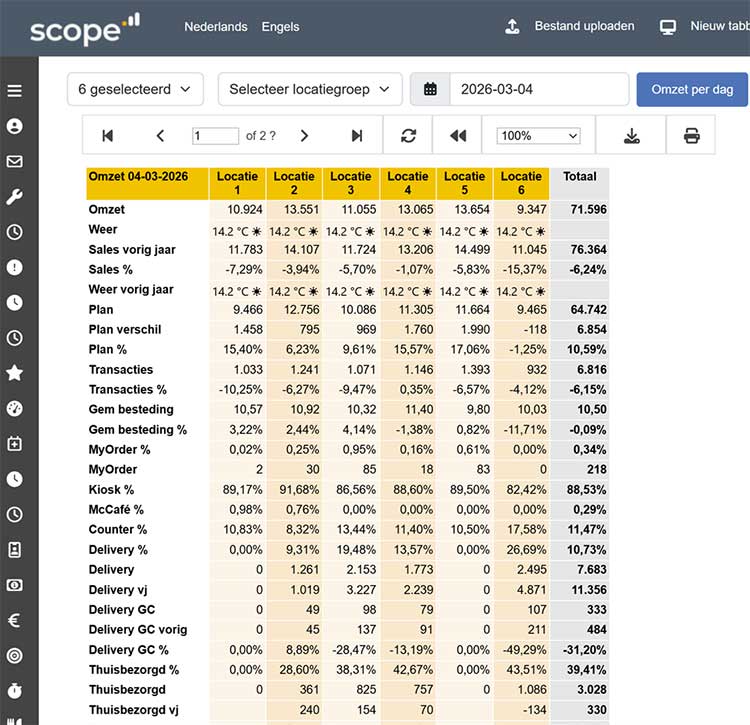This screenshot has height=725, width=750.
Task: Click the star favorites sidebar icon
Action: (14, 373)
